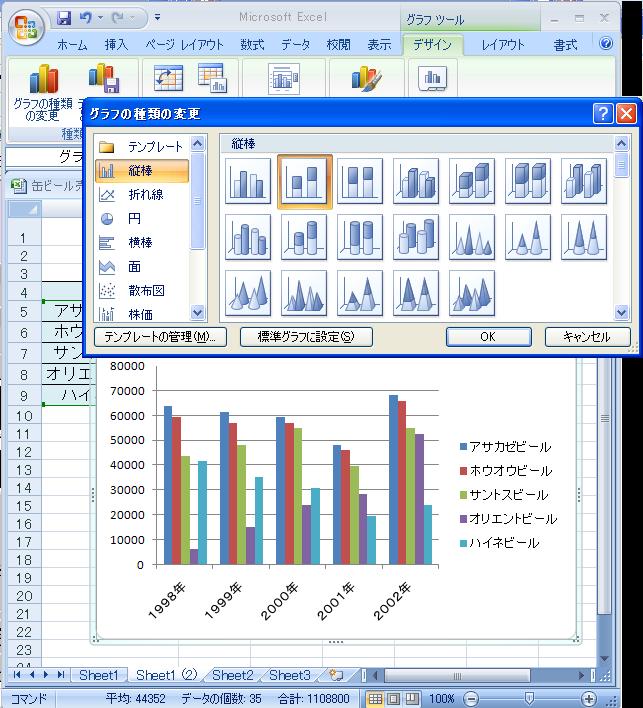This screenshot has height=708, width=643.
Task: Open the chart styles gallery icon
Action: tap(367, 78)
